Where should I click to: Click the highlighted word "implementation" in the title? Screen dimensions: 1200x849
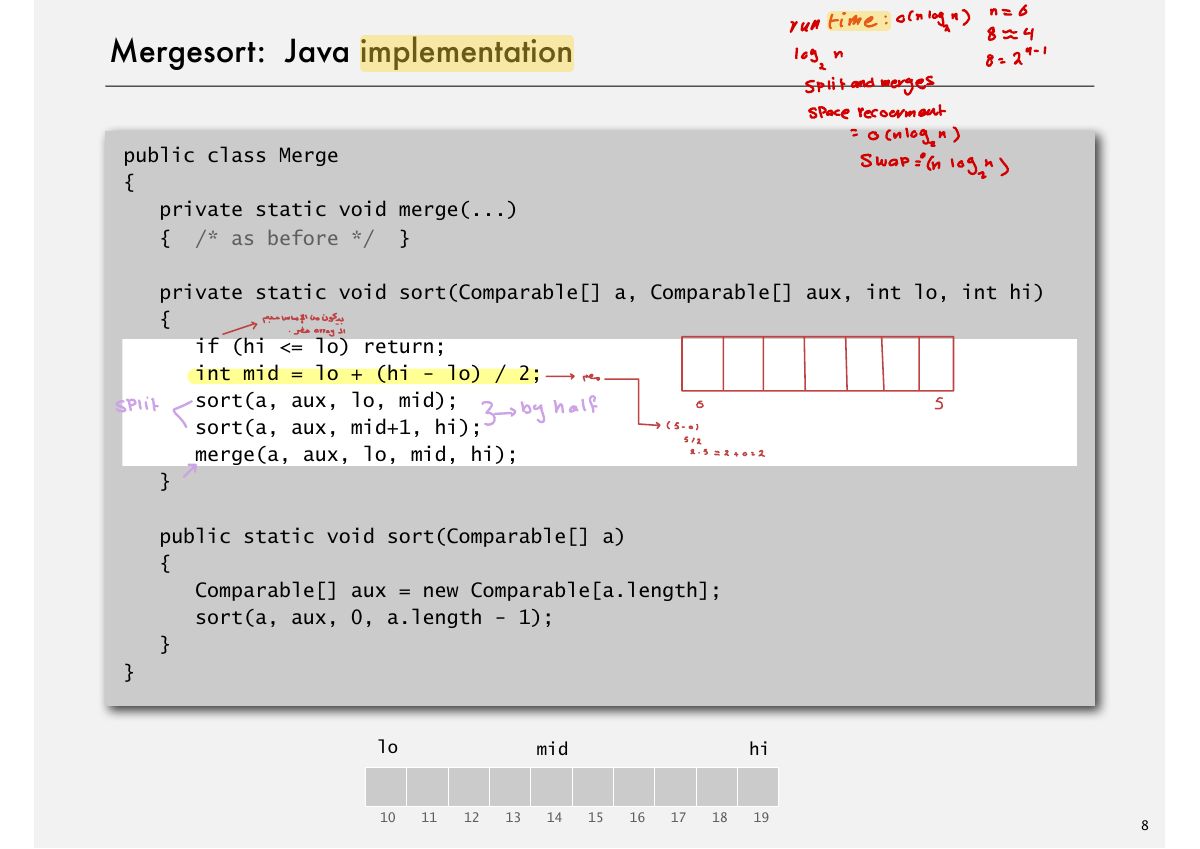(467, 52)
